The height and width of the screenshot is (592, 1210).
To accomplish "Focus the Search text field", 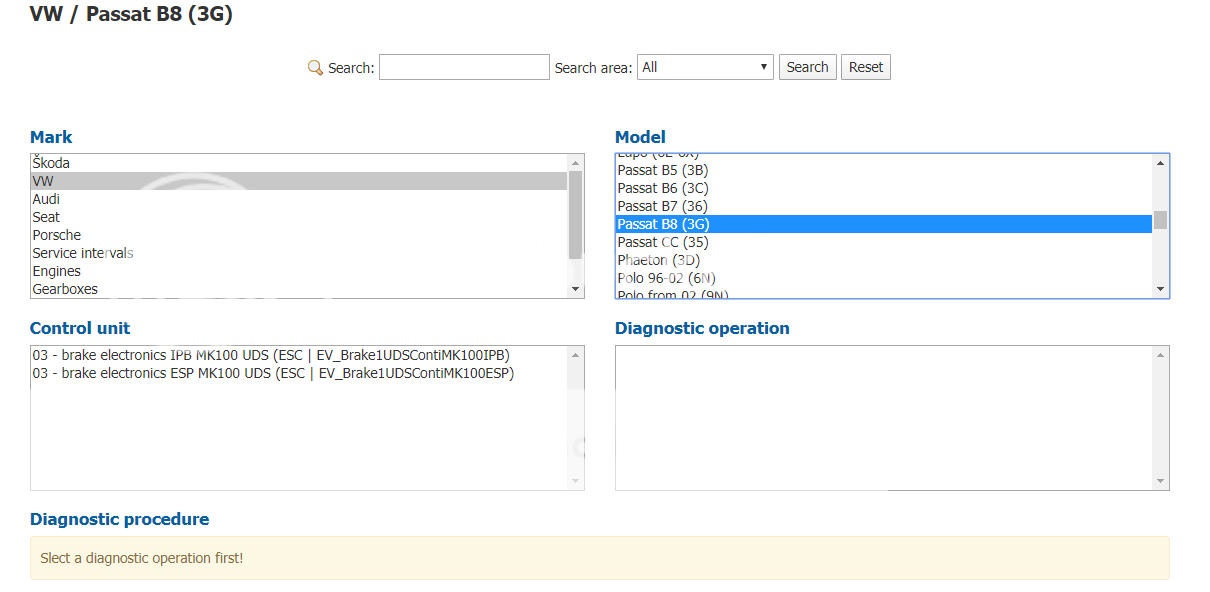I will click(464, 67).
